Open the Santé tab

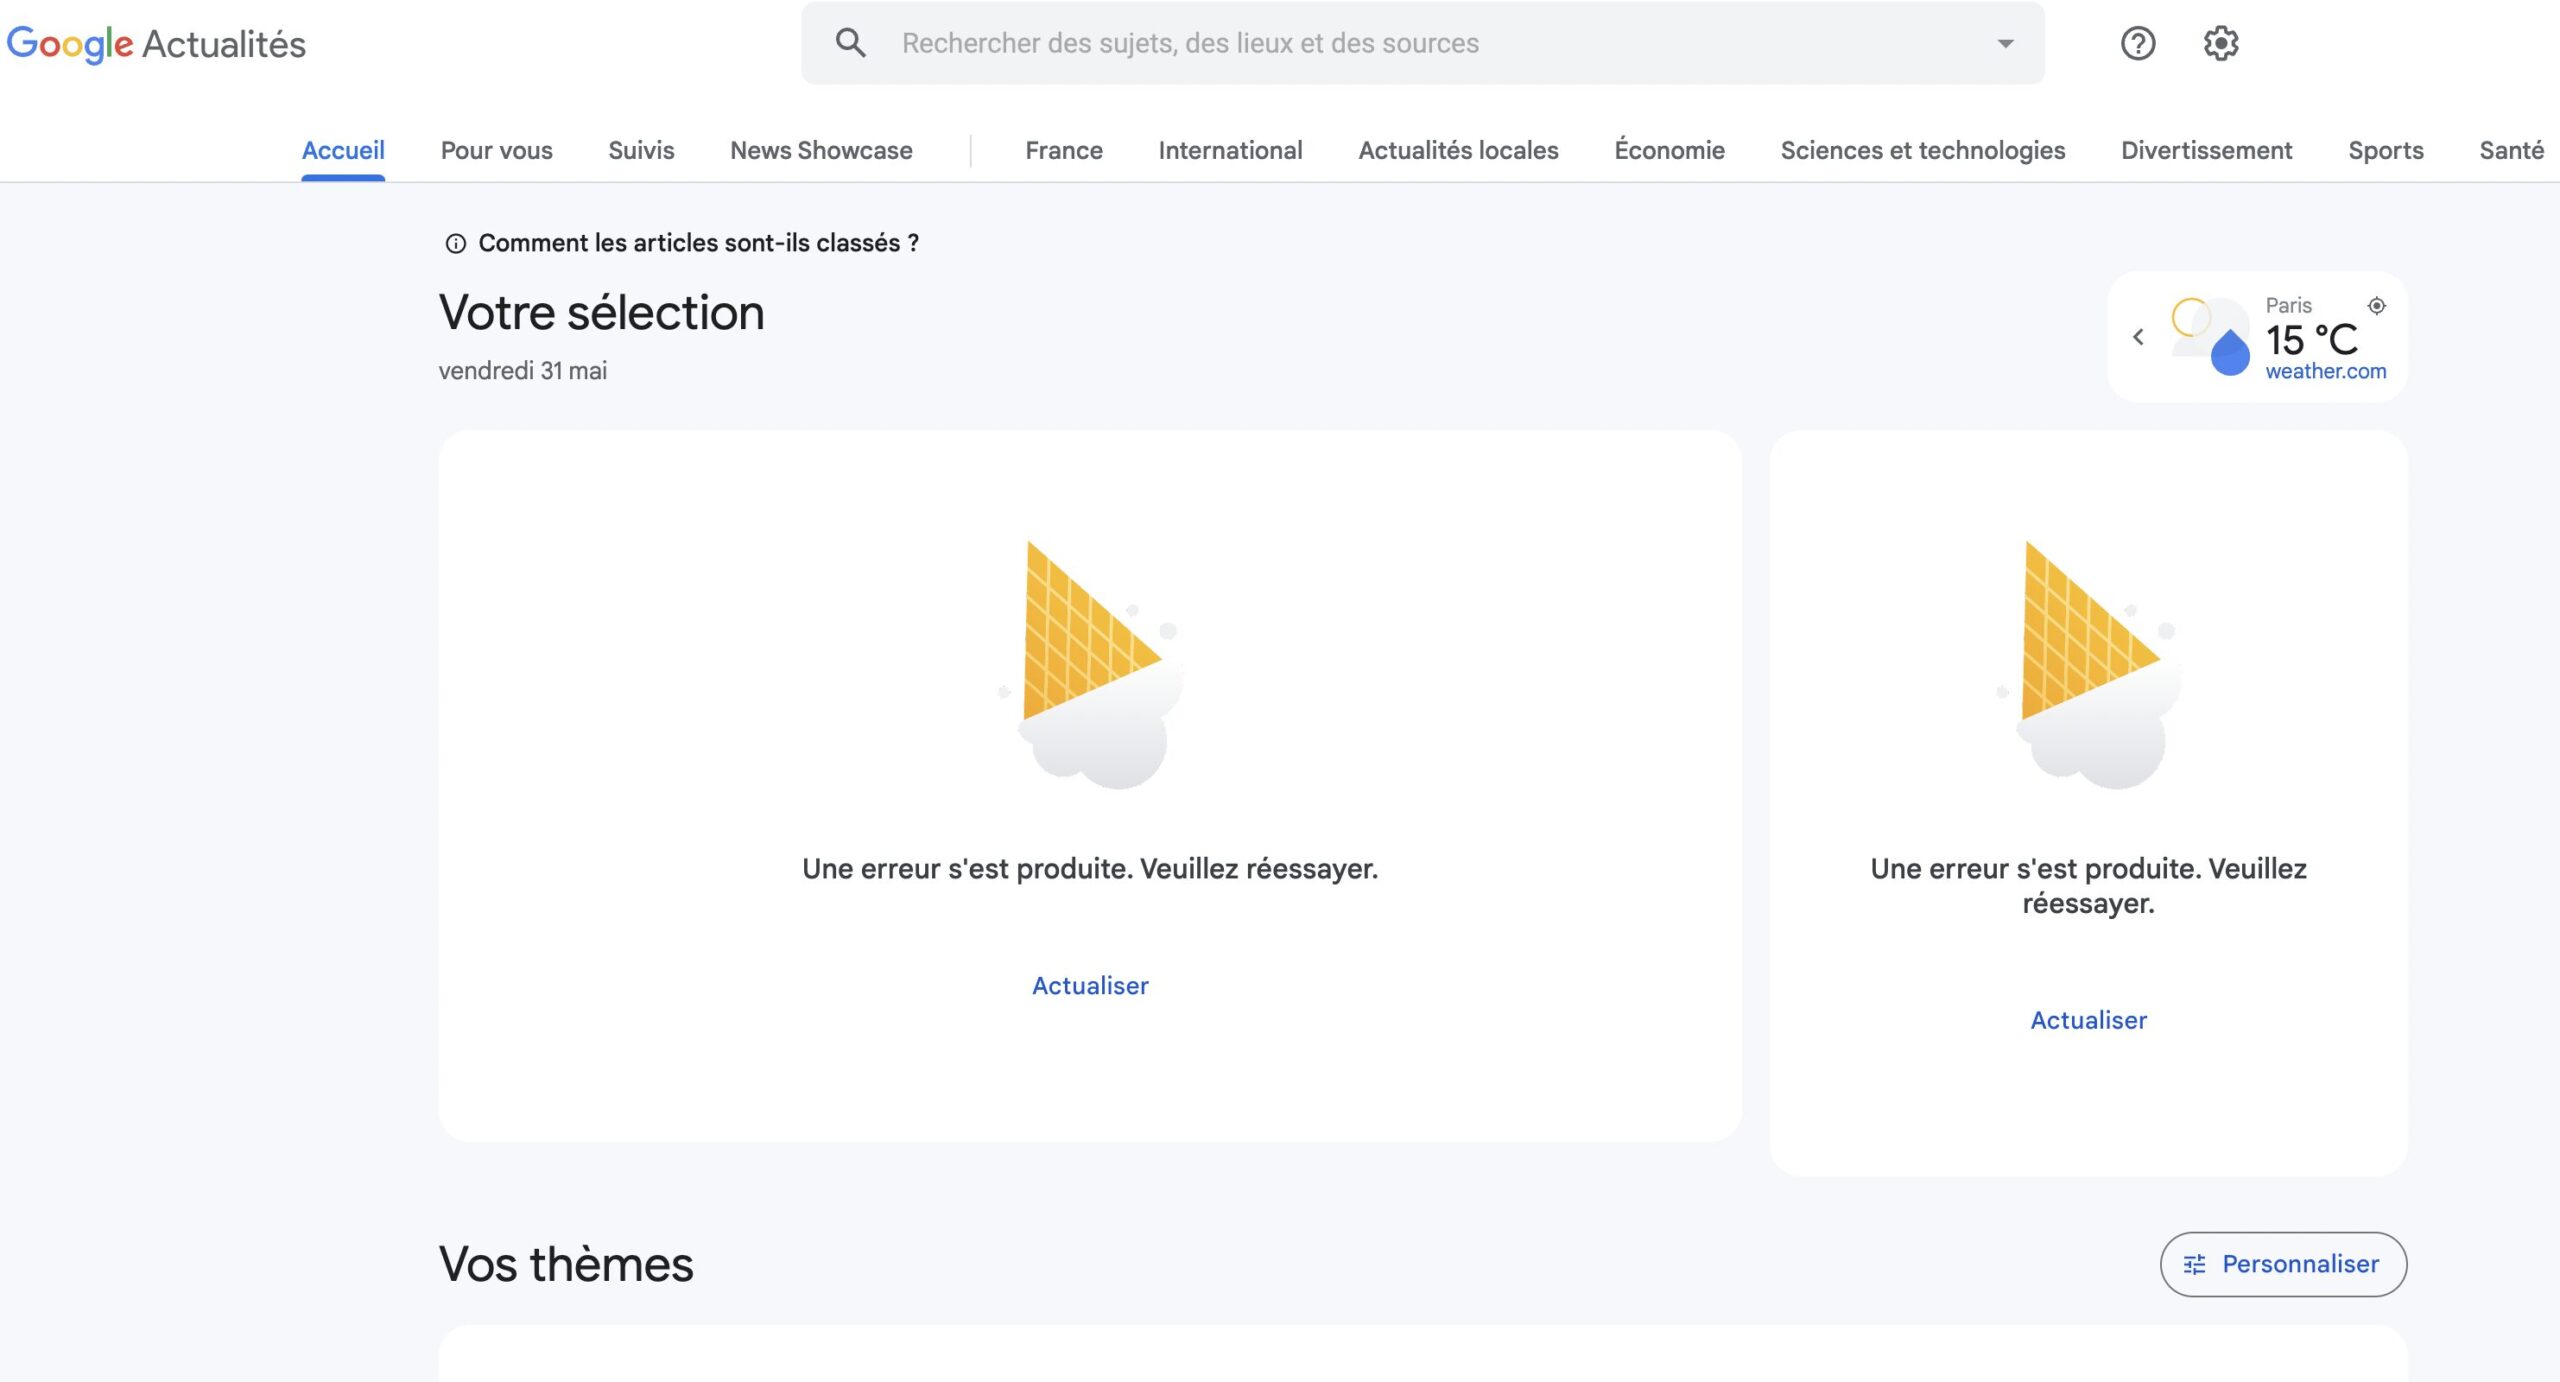pyautogui.click(x=2511, y=150)
